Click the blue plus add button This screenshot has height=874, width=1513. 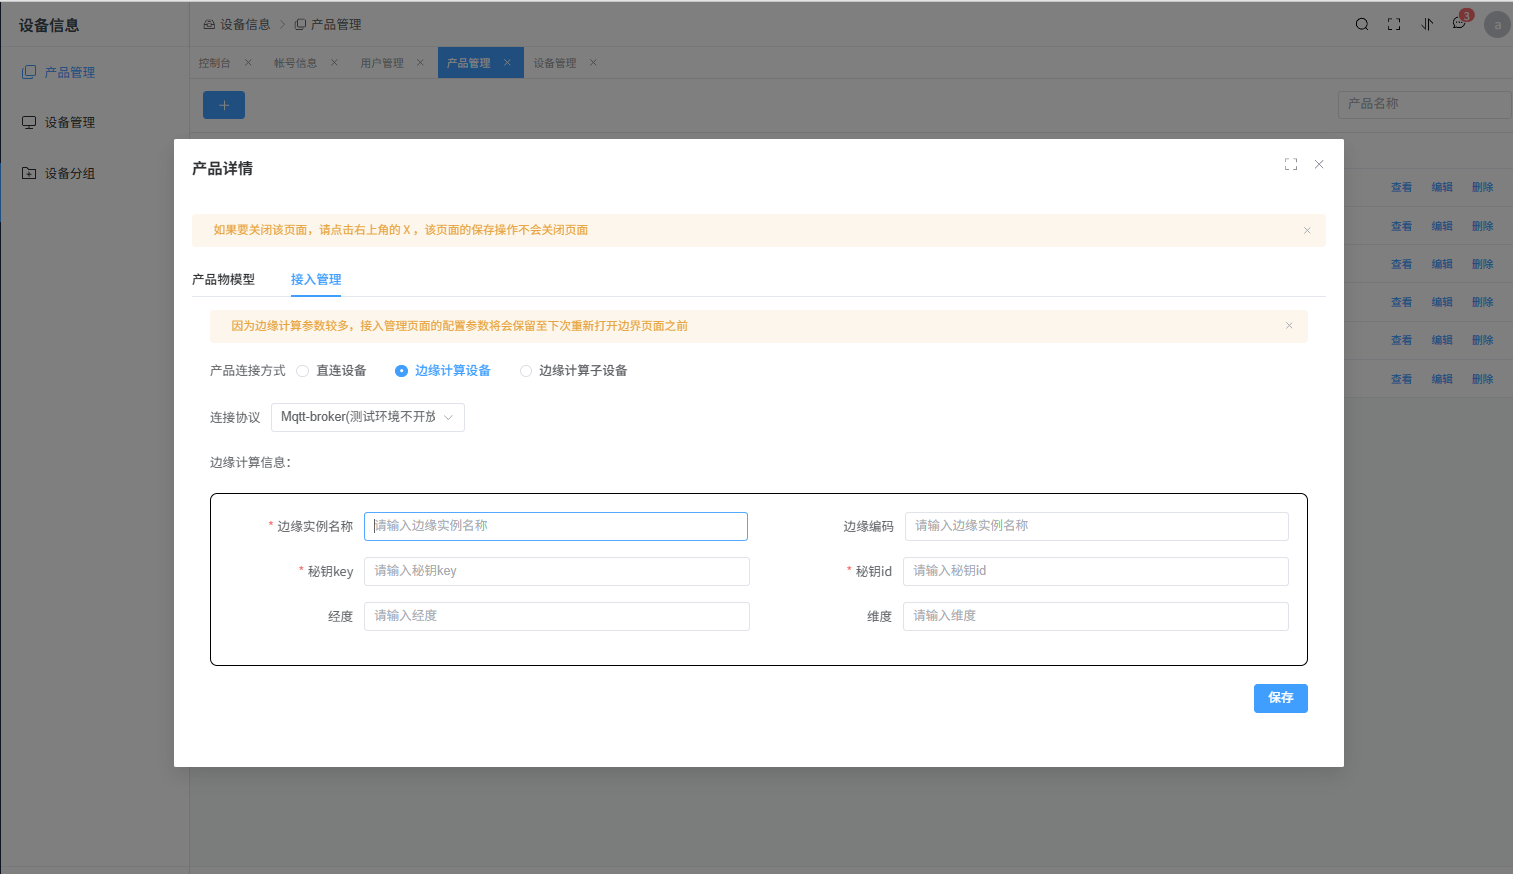224,105
